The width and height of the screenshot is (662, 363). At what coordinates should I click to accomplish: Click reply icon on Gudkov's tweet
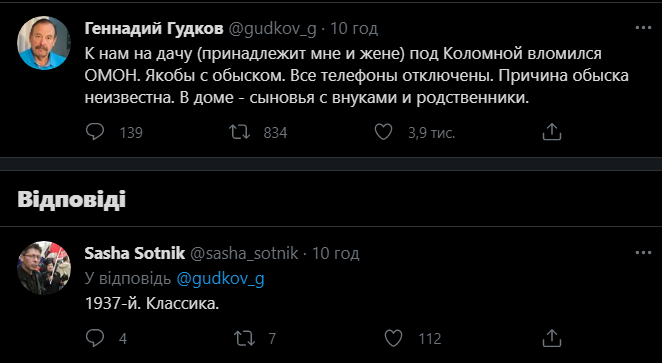95,132
